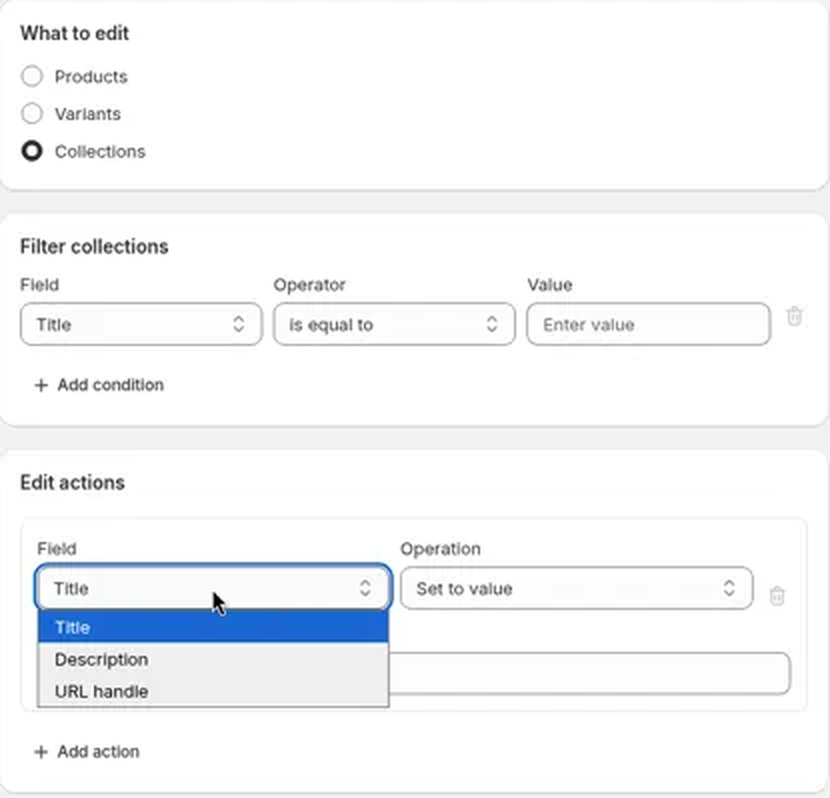Select the Collections radio button

32,151
